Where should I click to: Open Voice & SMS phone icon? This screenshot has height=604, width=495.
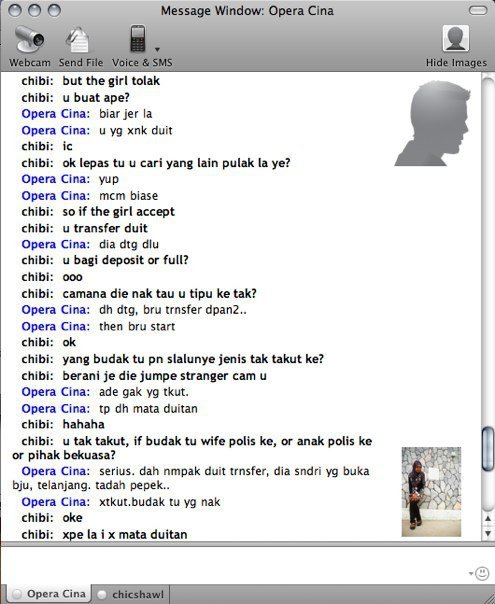[x=138, y=38]
